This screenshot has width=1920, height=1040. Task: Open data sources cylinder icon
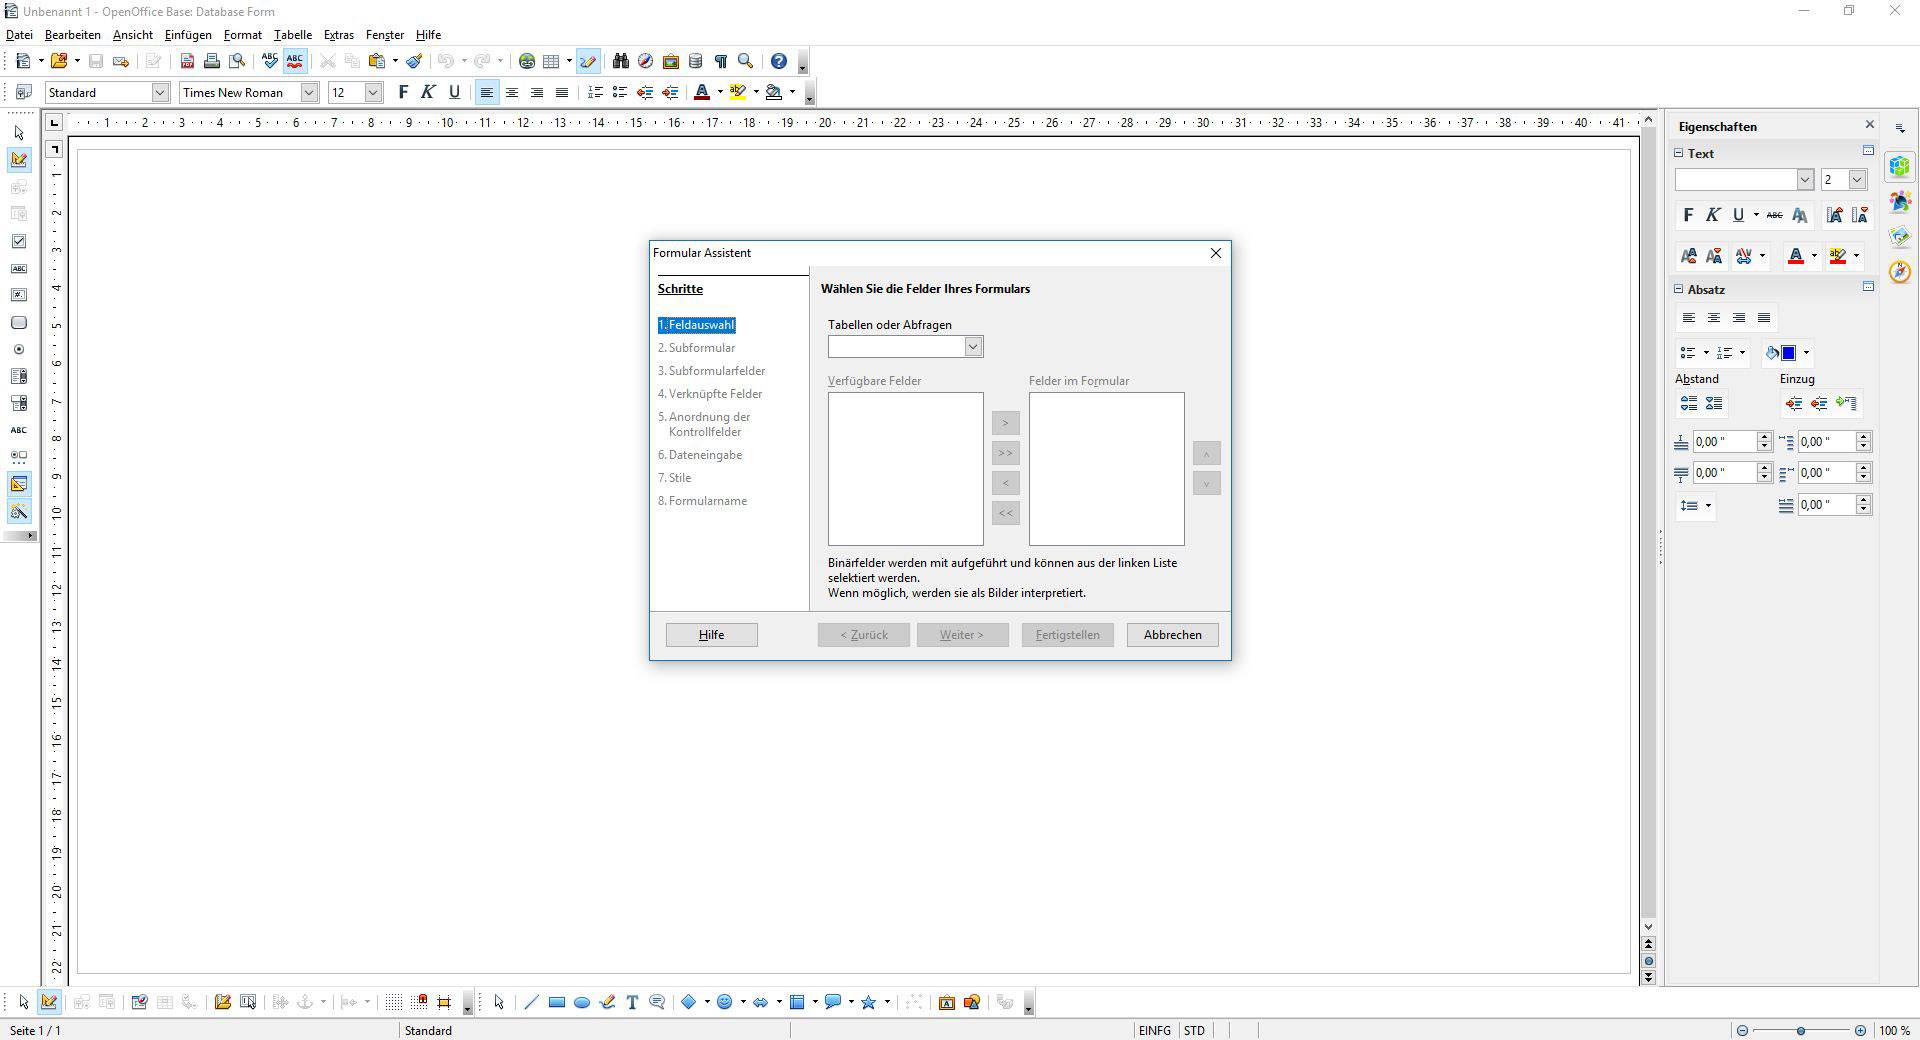(x=696, y=61)
